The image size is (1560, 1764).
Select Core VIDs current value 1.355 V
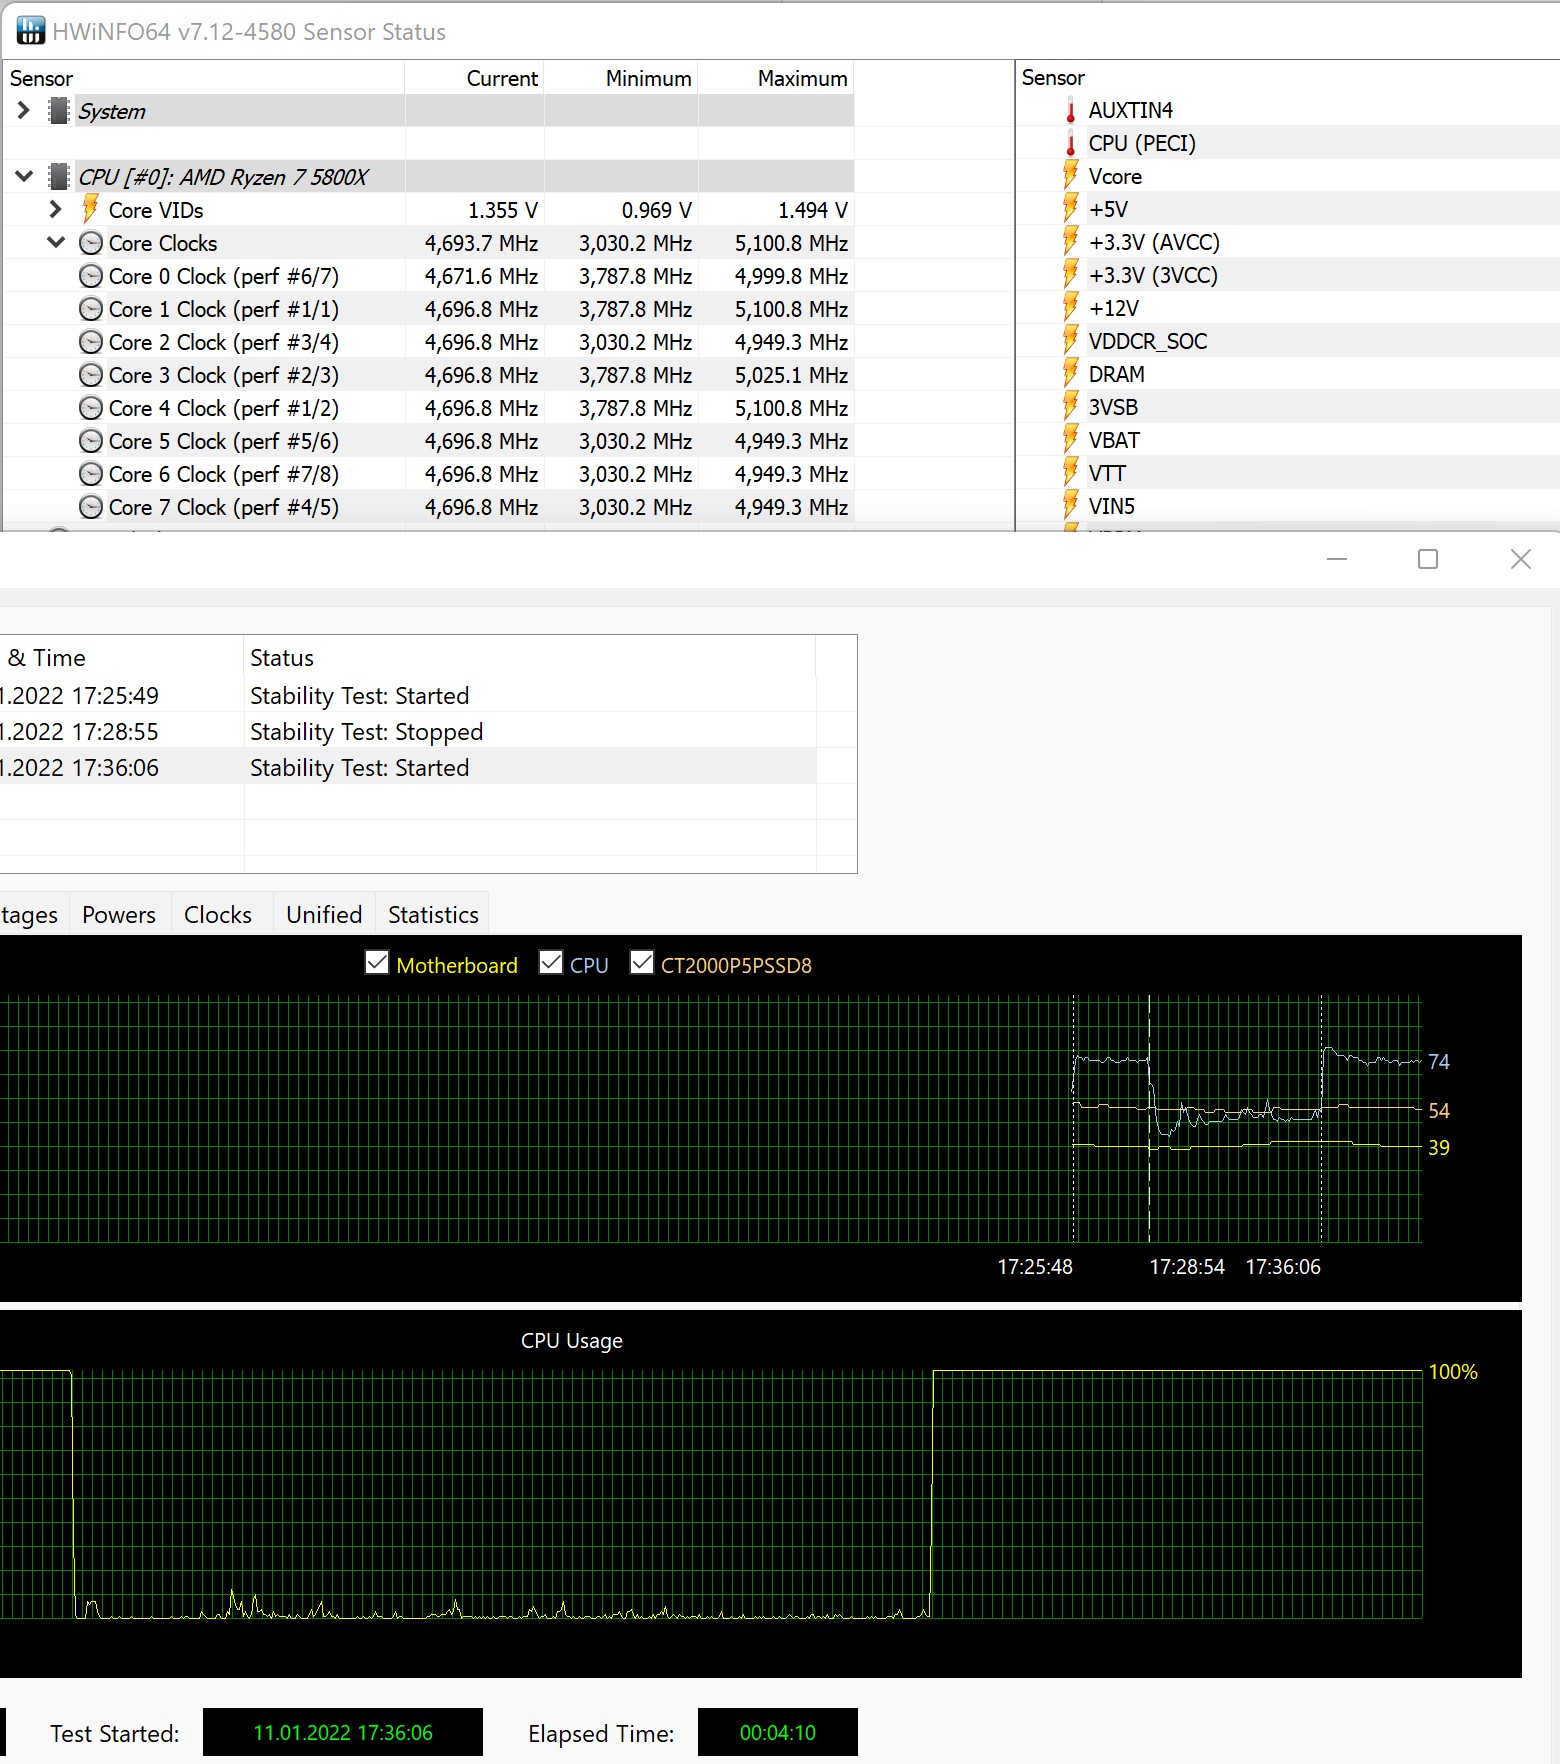point(503,210)
